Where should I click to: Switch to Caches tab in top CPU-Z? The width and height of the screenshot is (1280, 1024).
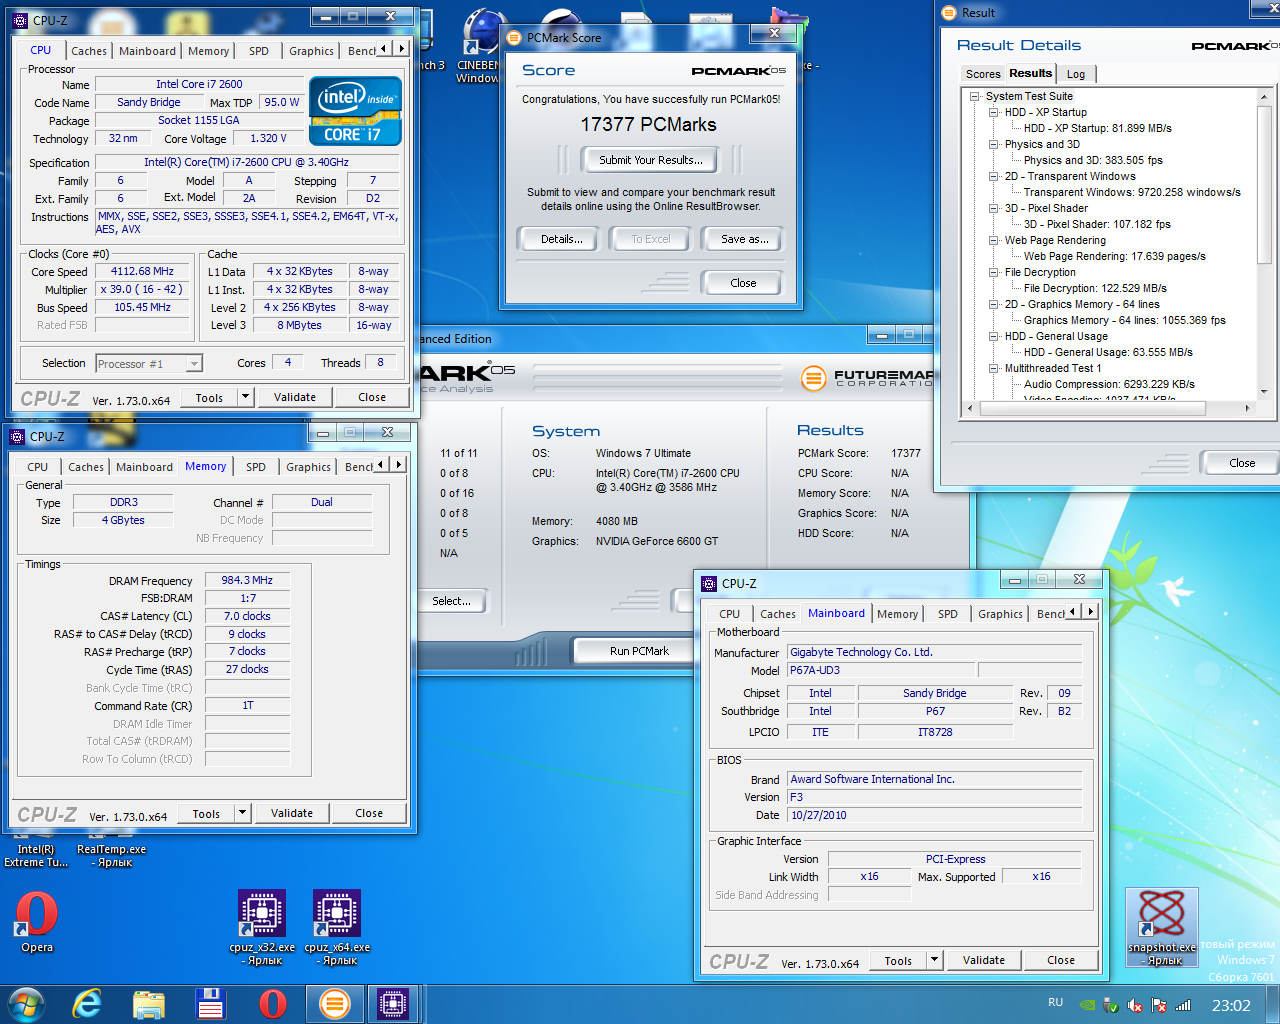coord(88,51)
